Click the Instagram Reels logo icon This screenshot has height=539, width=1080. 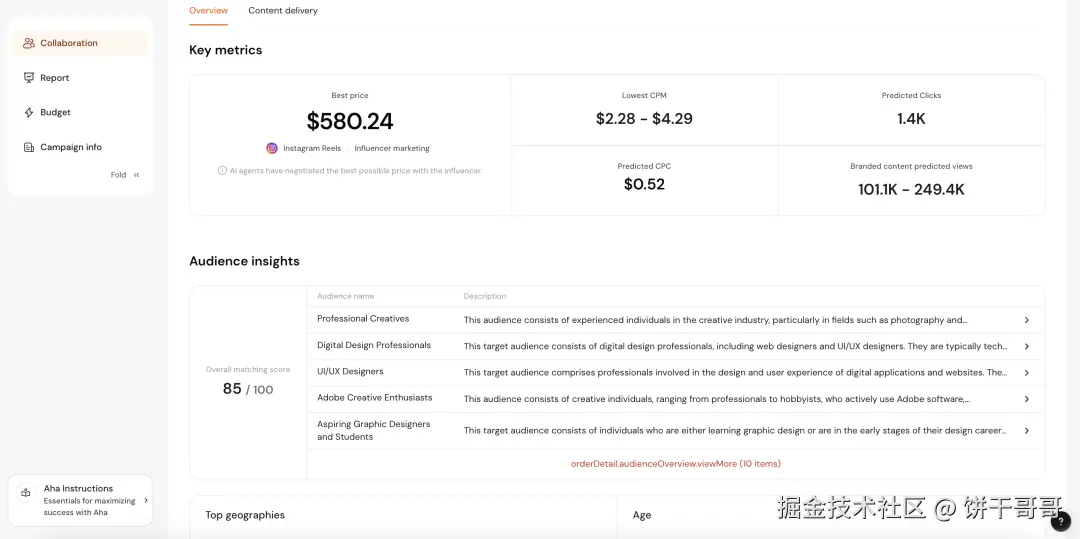[272, 148]
